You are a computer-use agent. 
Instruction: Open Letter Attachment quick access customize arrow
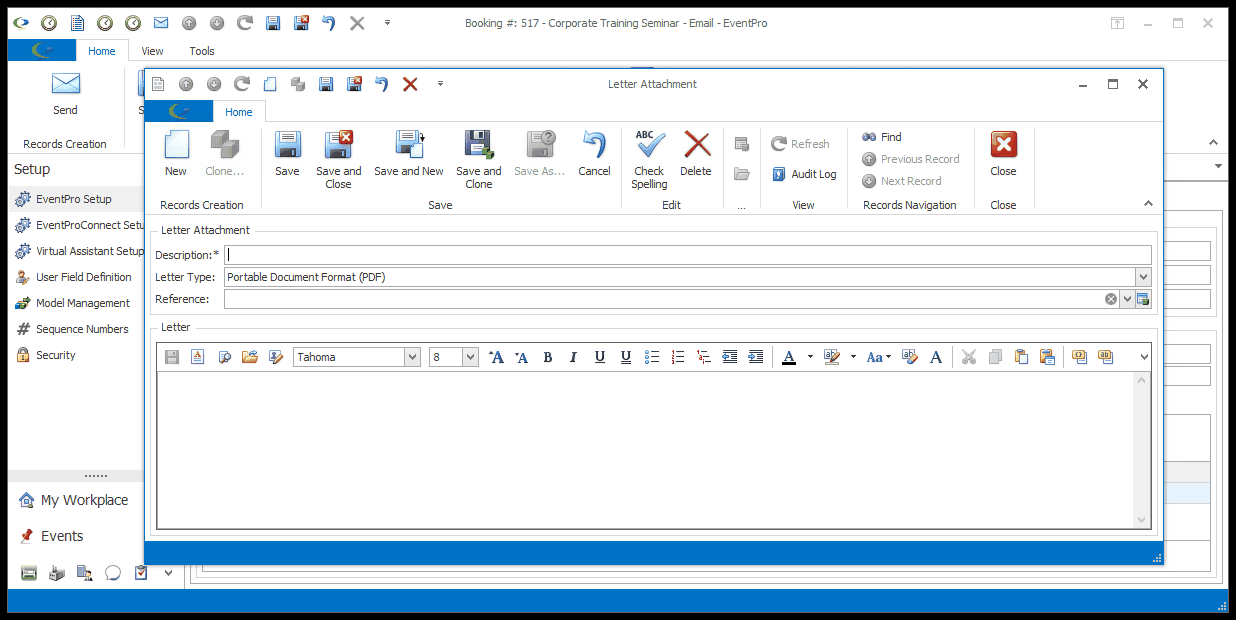(x=440, y=84)
